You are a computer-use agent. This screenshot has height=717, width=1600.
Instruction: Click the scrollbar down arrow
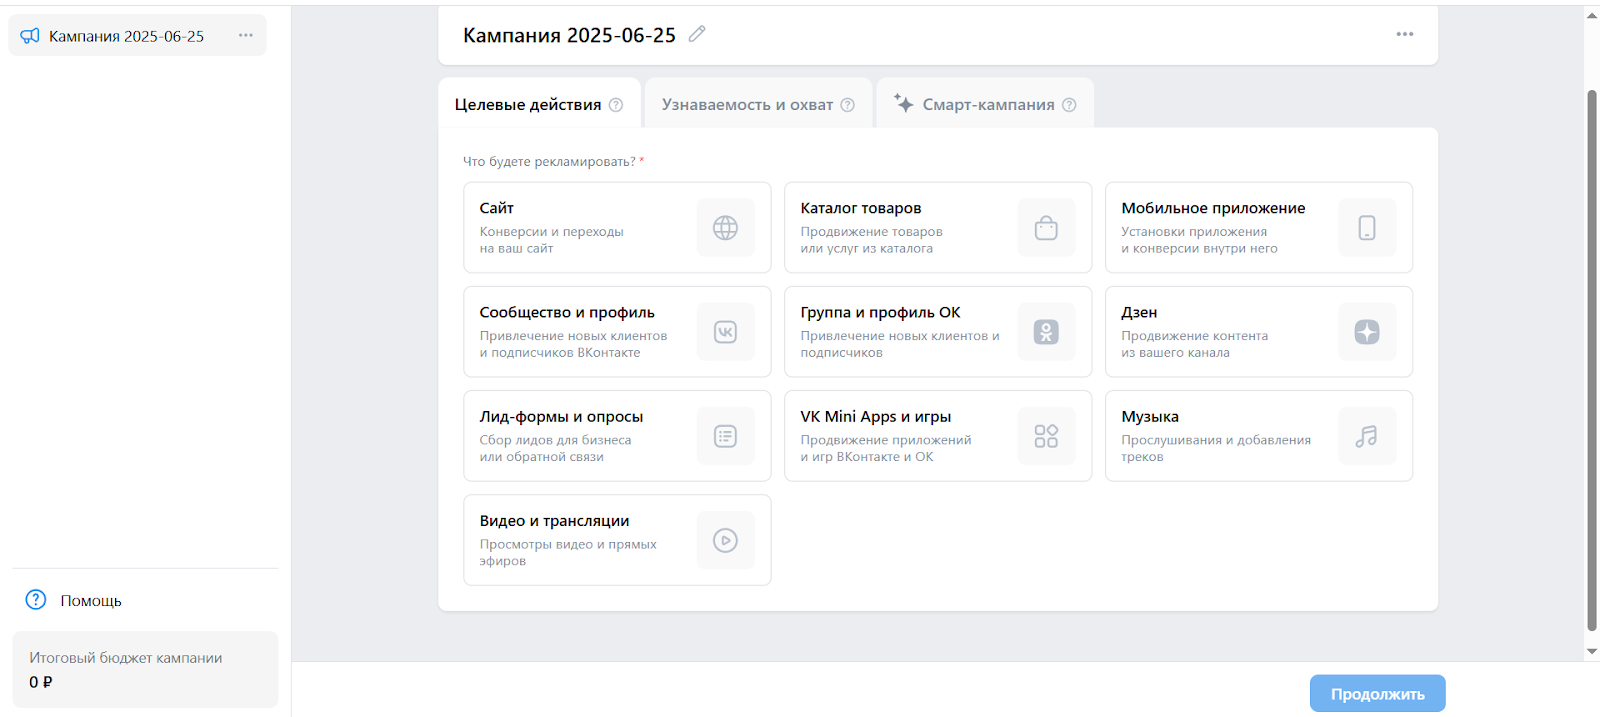1592,651
